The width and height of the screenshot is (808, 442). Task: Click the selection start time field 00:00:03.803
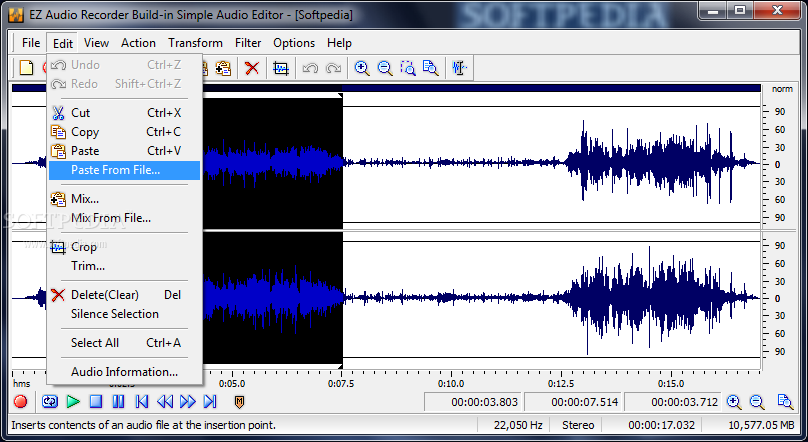click(x=473, y=402)
